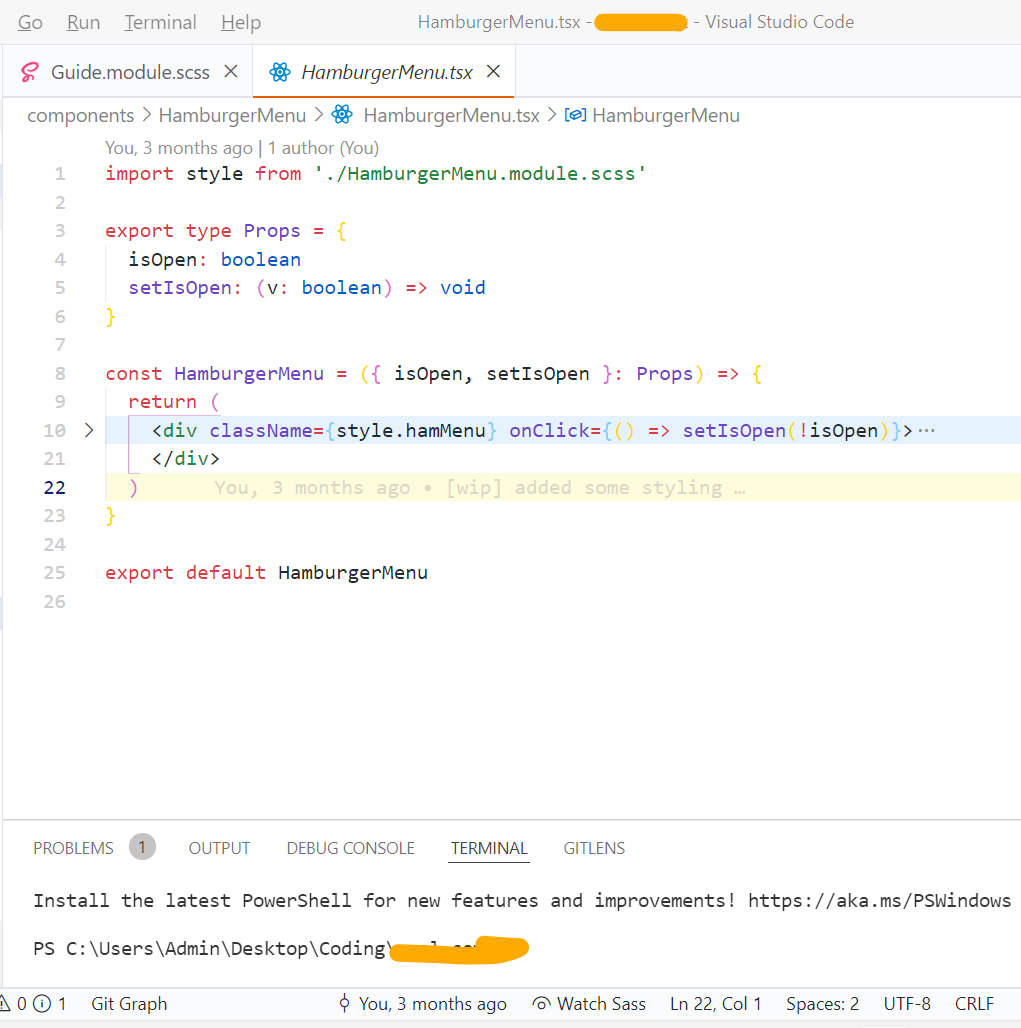Screen dimensions: 1021x1028
Task: Click the Ln 22, Col 1 cursor position
Action: pos(715,1004)
